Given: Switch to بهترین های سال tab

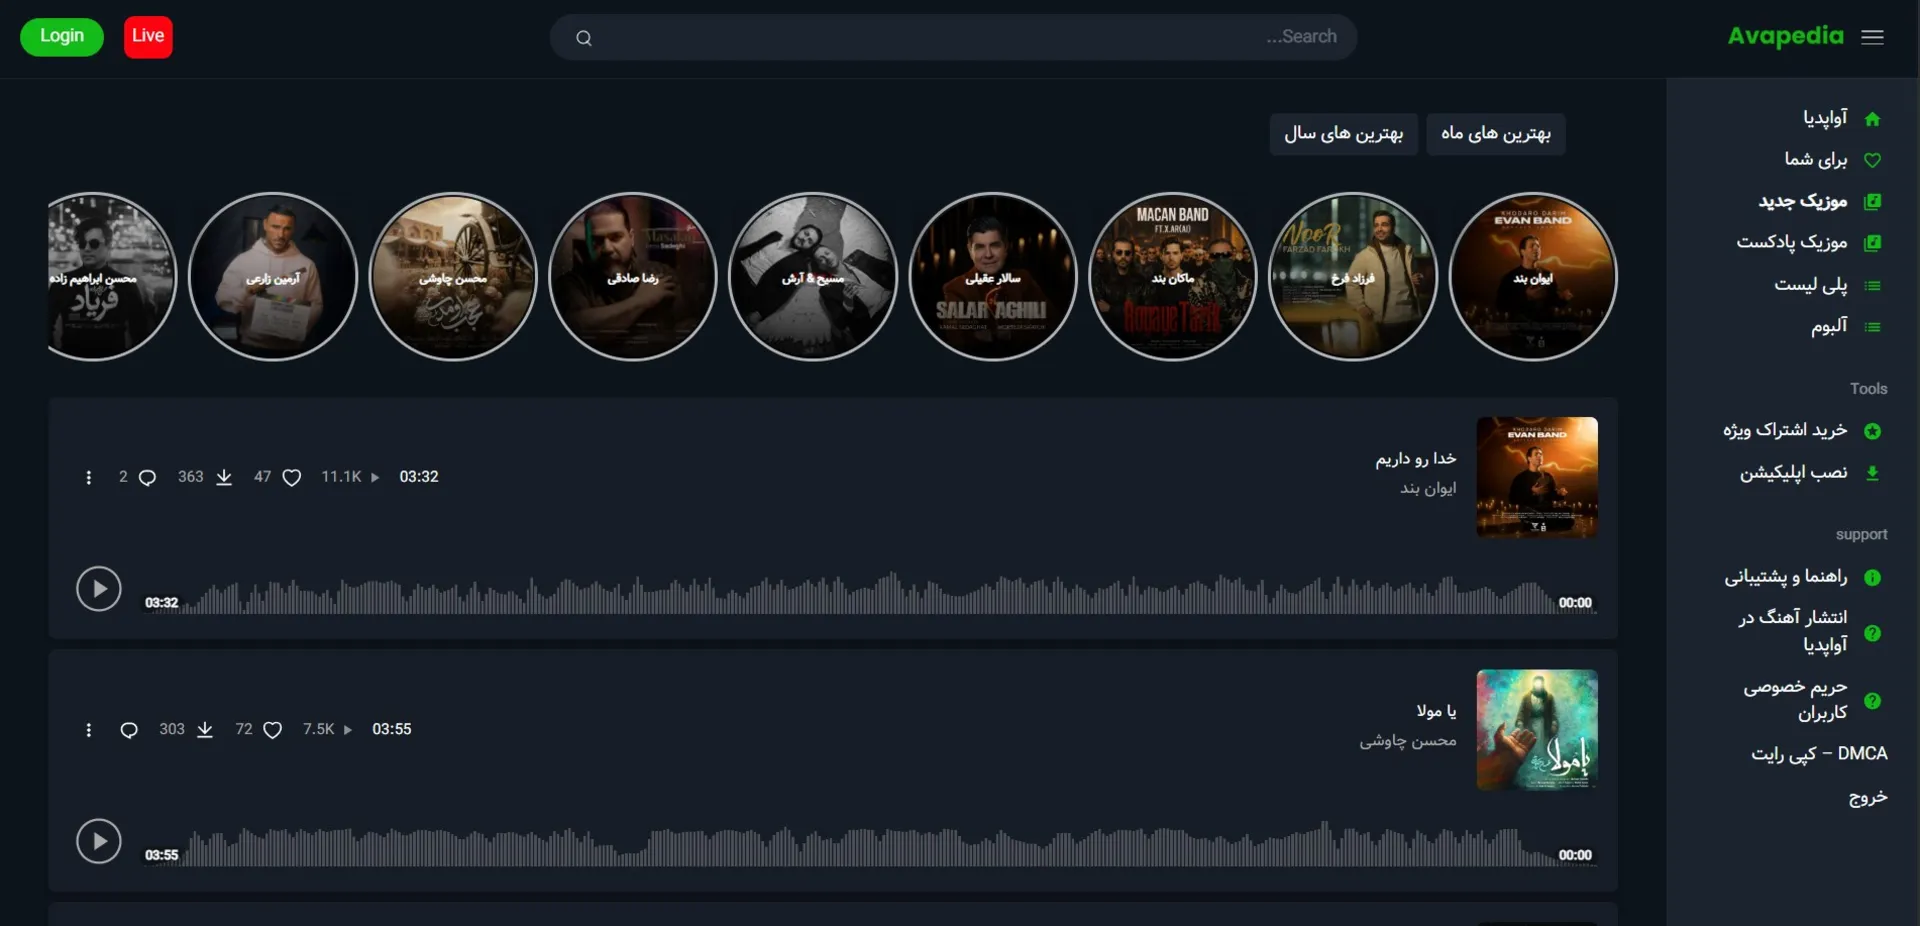Looking at the screenshot, I should click(1343, 134).
